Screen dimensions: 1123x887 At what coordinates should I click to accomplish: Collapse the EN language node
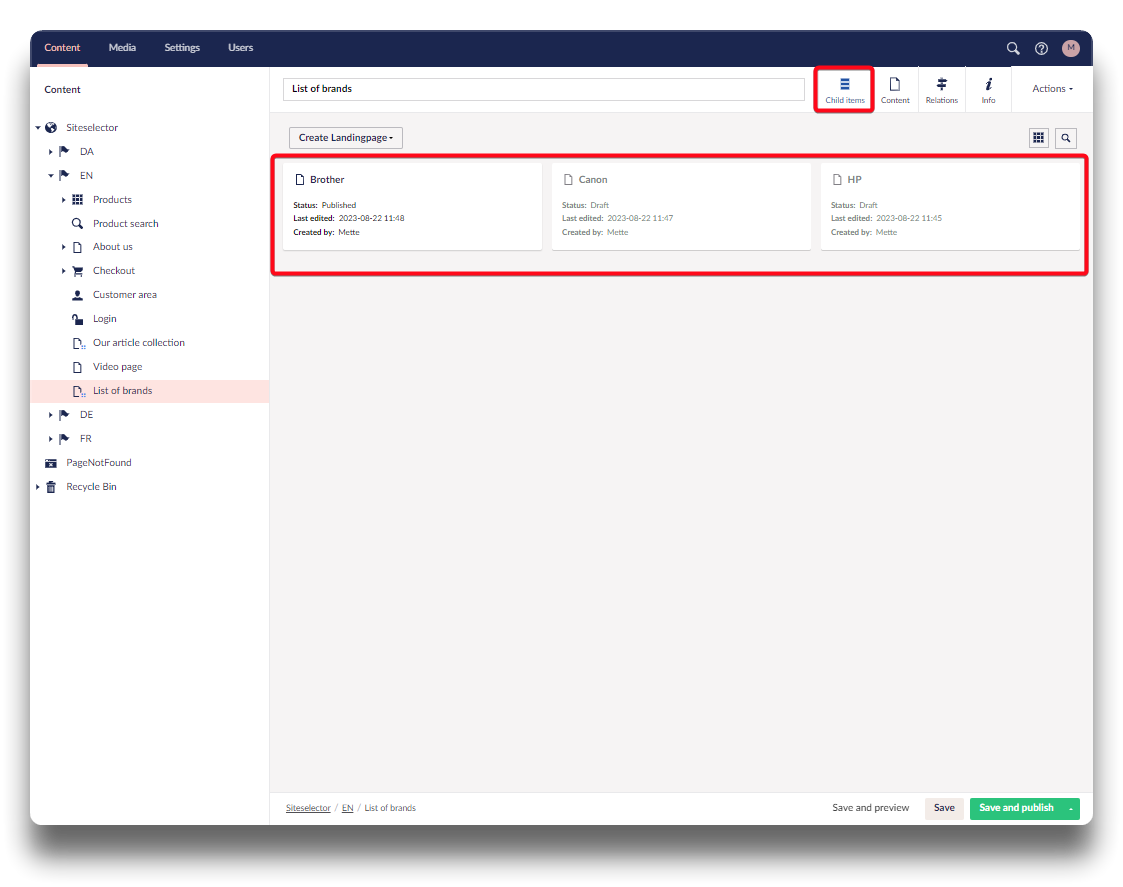pyautogui.click(x=51, y=176)
